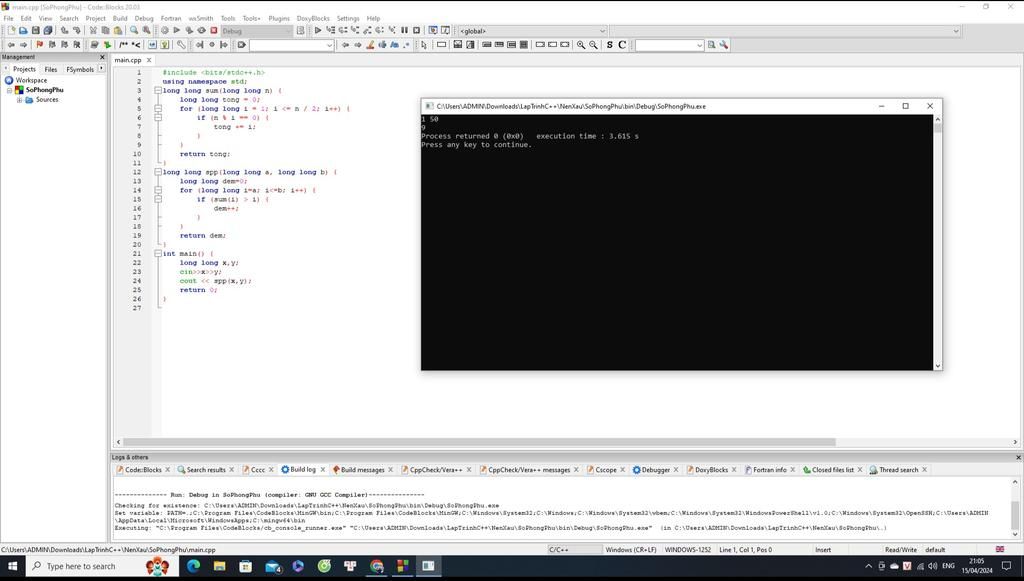Create a new file from the toolbar
The height and width of the screenshot is (581, 1024).
[11, 30]
